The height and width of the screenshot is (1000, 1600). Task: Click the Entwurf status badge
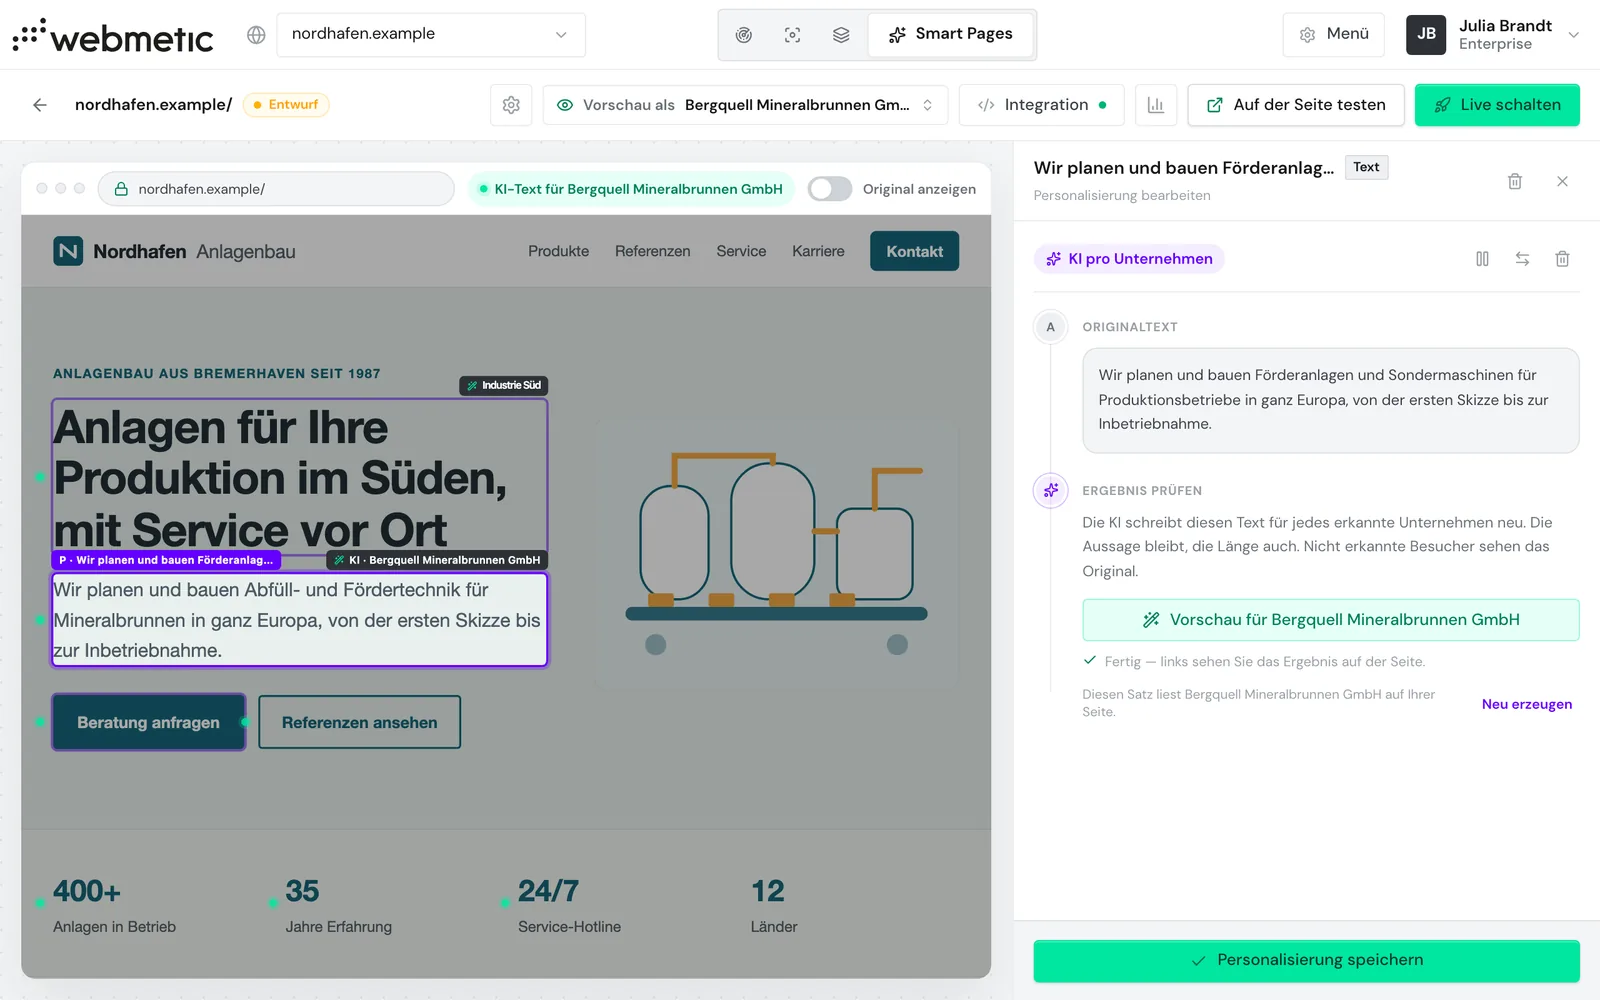(x=286, y=105)
